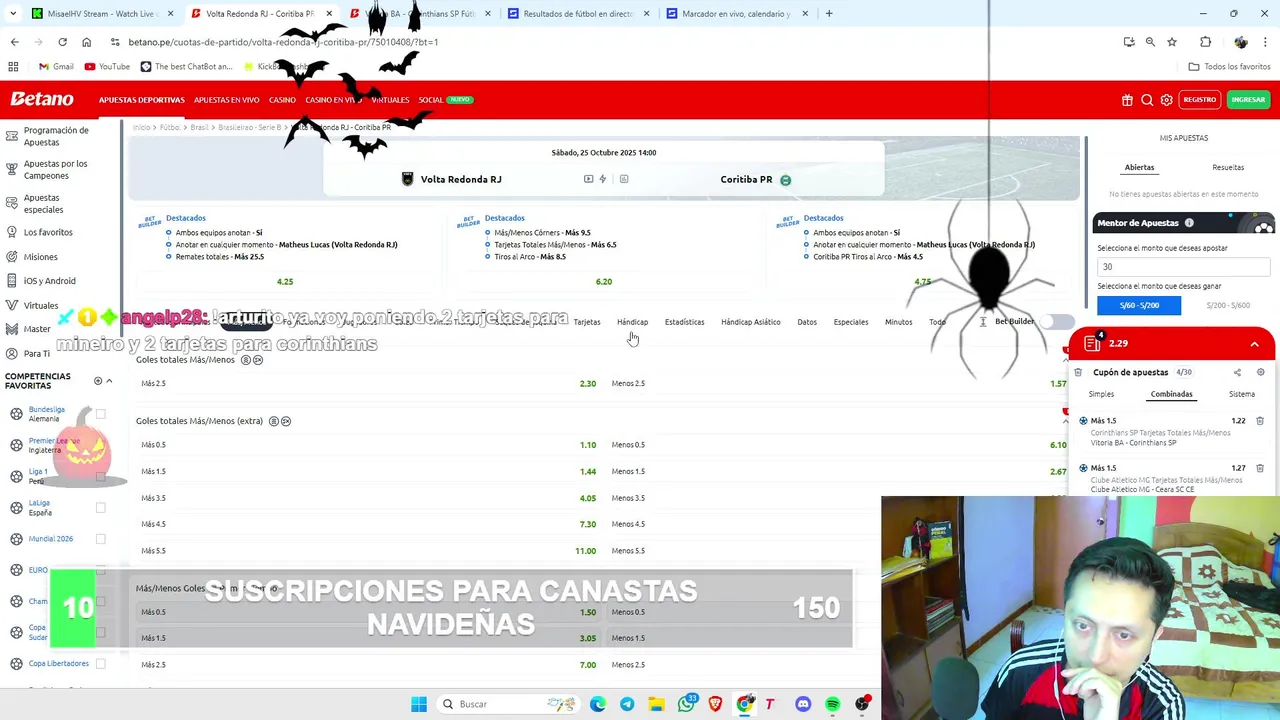Image resolution: width=1280 pixels, height=720 pixels.
Task: Open the Chrome apps grid in bookmarks bar
Action: pyautogui.click(x=13, y=66)
